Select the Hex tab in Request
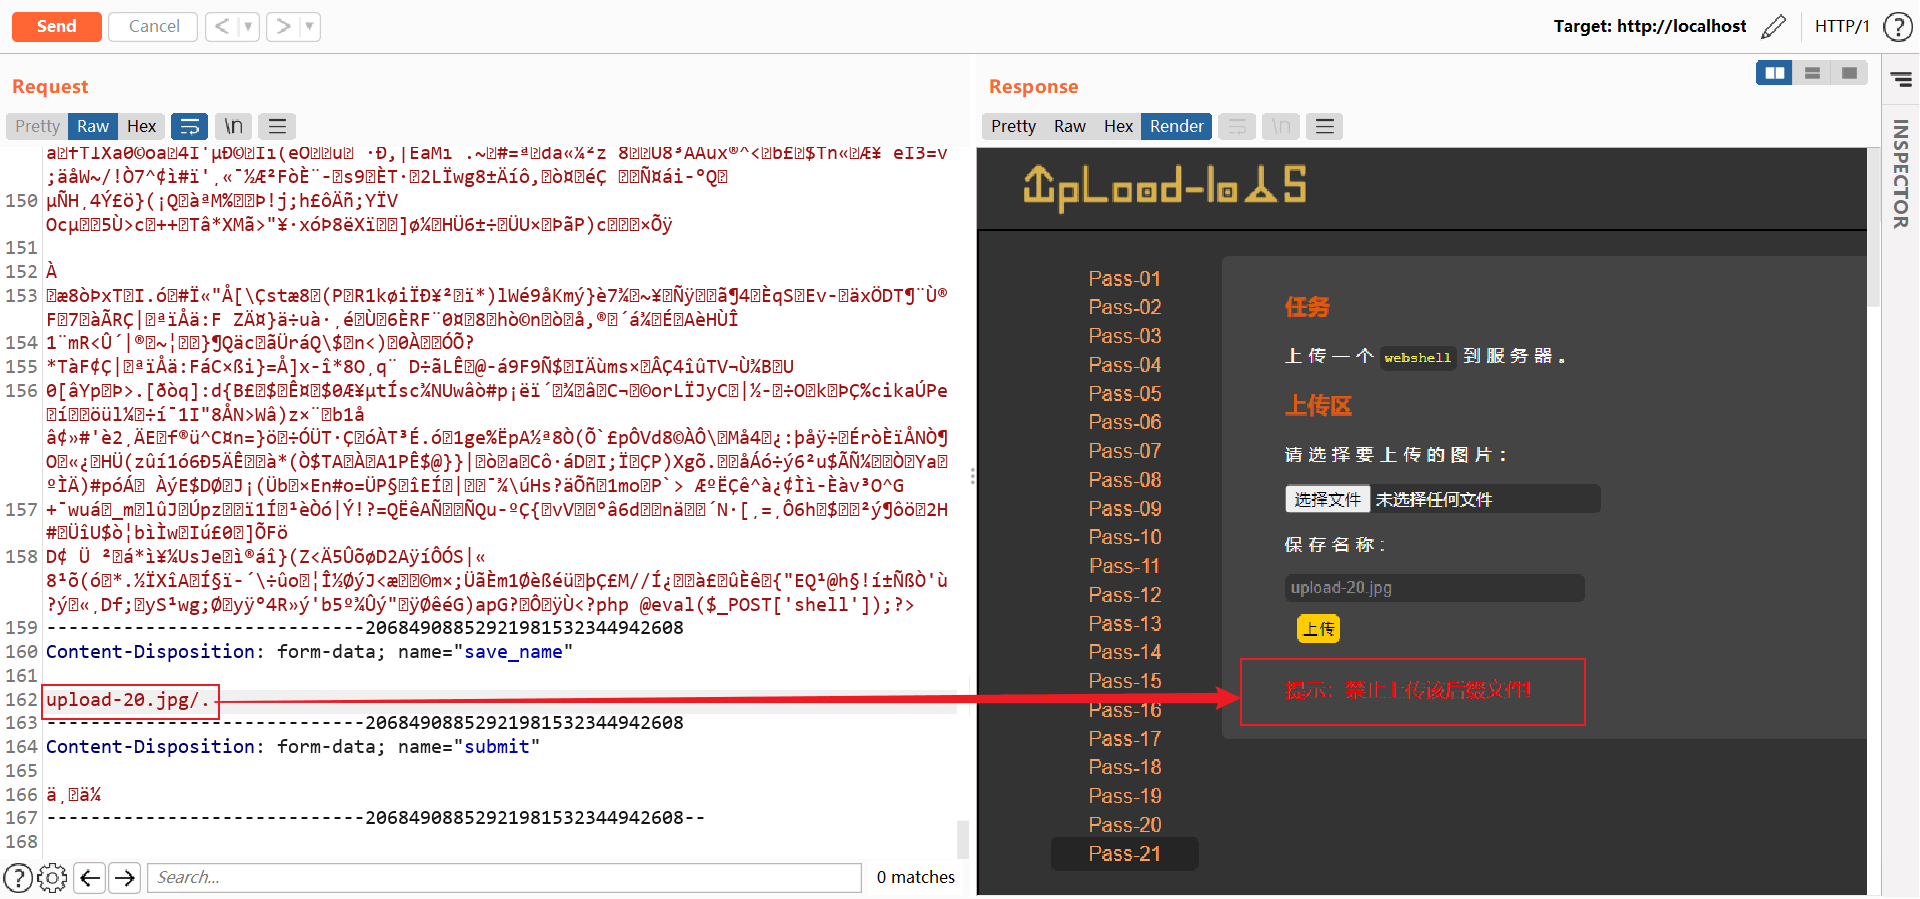 (x=142, y=126)
